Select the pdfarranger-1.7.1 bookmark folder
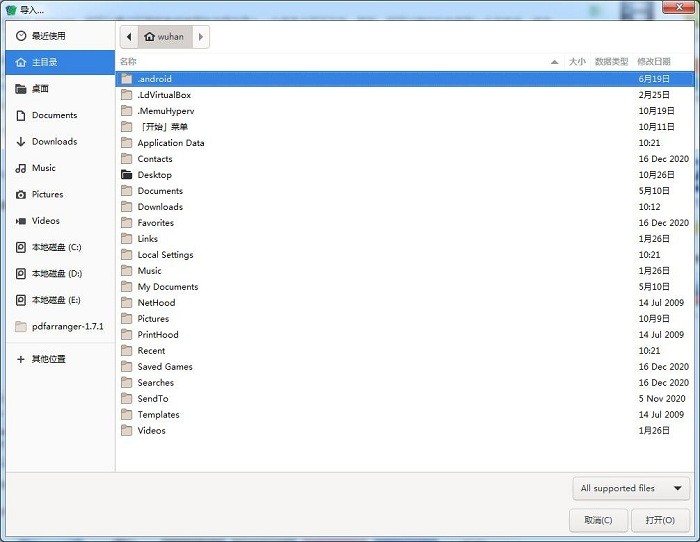 pyautogui.click(x=66, y=326)
